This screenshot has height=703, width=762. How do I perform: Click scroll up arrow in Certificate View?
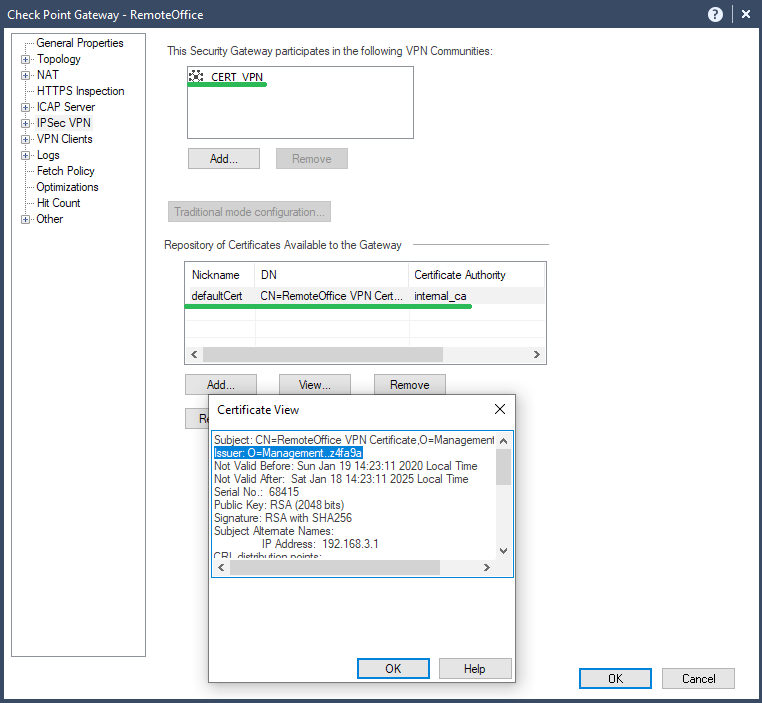[x=503, y=441]
